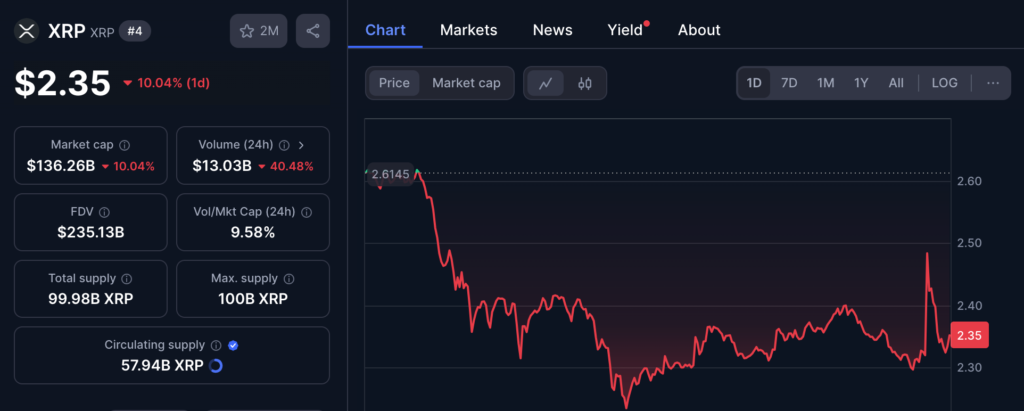
Task: Switch to line chart view icon
Action: (545, 83)
